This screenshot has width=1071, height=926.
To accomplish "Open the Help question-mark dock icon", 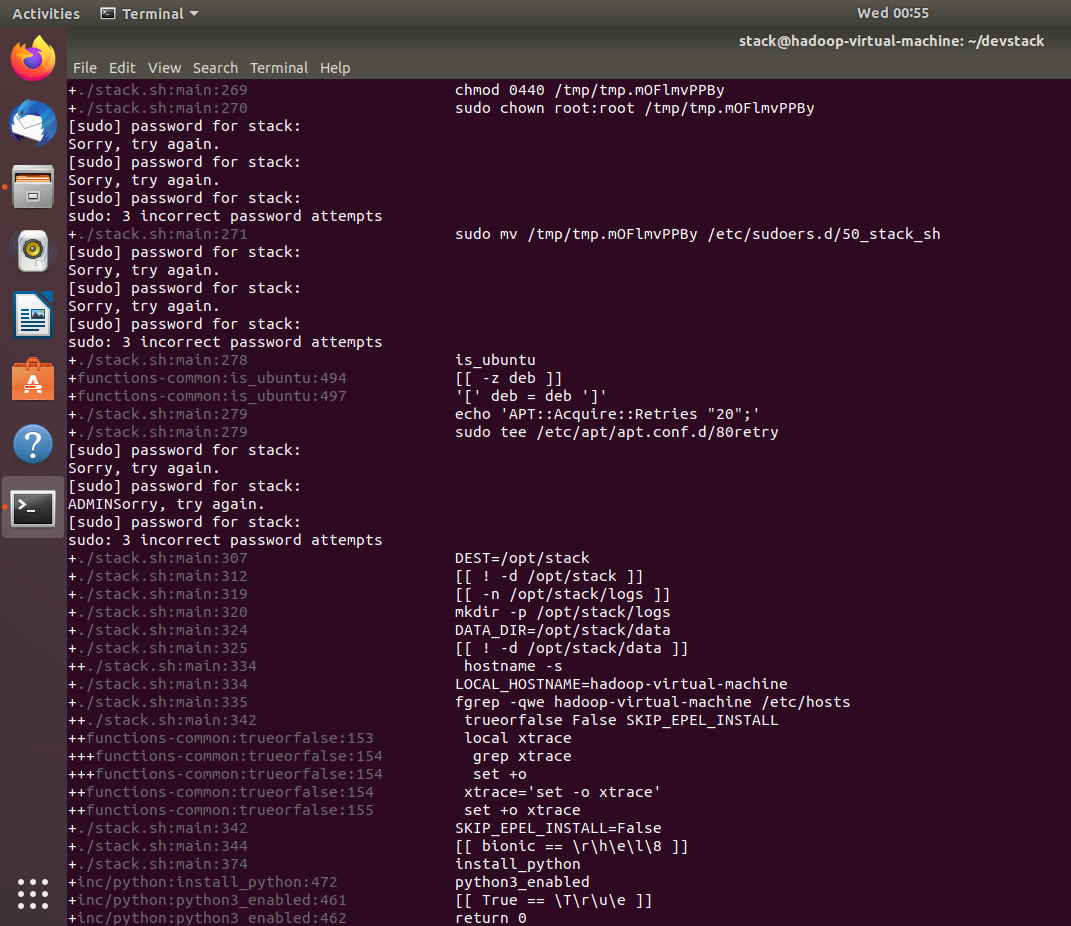I will pyautogui.click(x=33, y=444).
